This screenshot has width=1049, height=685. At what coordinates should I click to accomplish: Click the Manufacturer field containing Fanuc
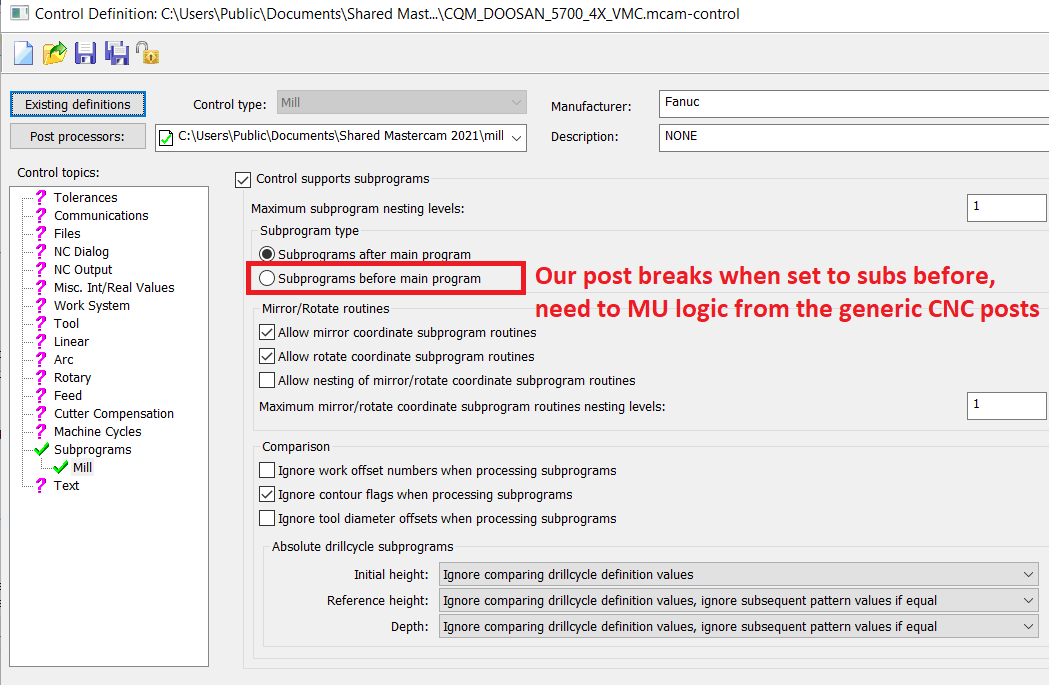coord(850,103)
